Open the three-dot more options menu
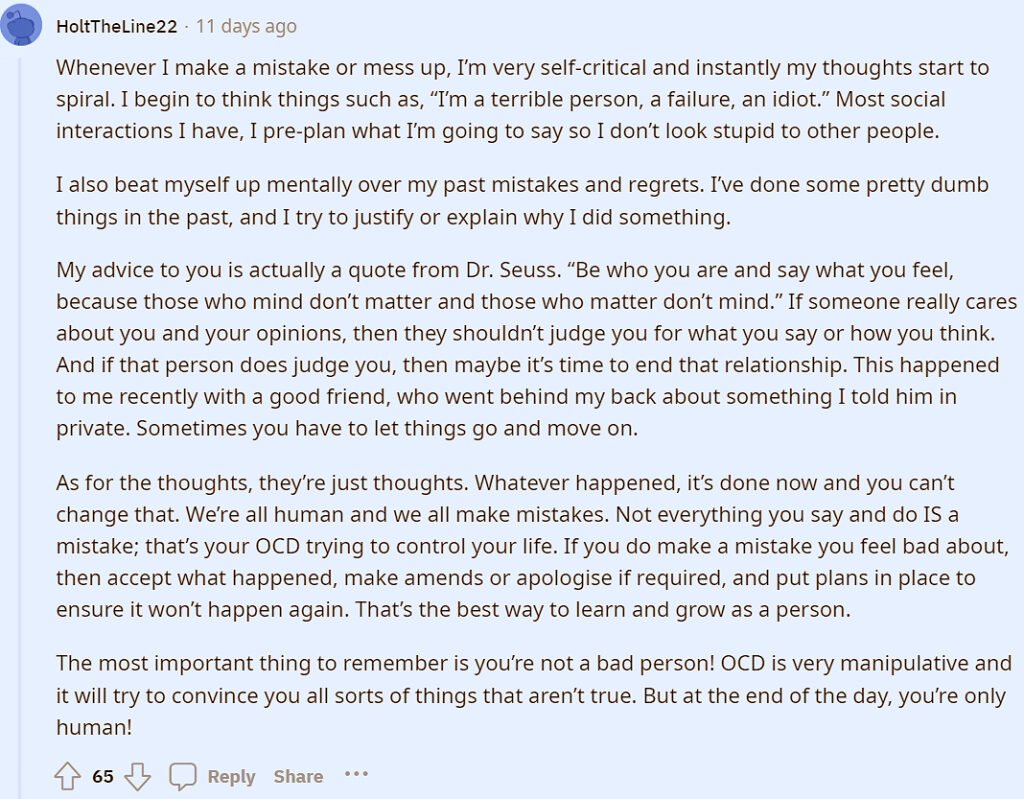The image size is (1024, 799). pyautogui.click(x=356, y=775)
